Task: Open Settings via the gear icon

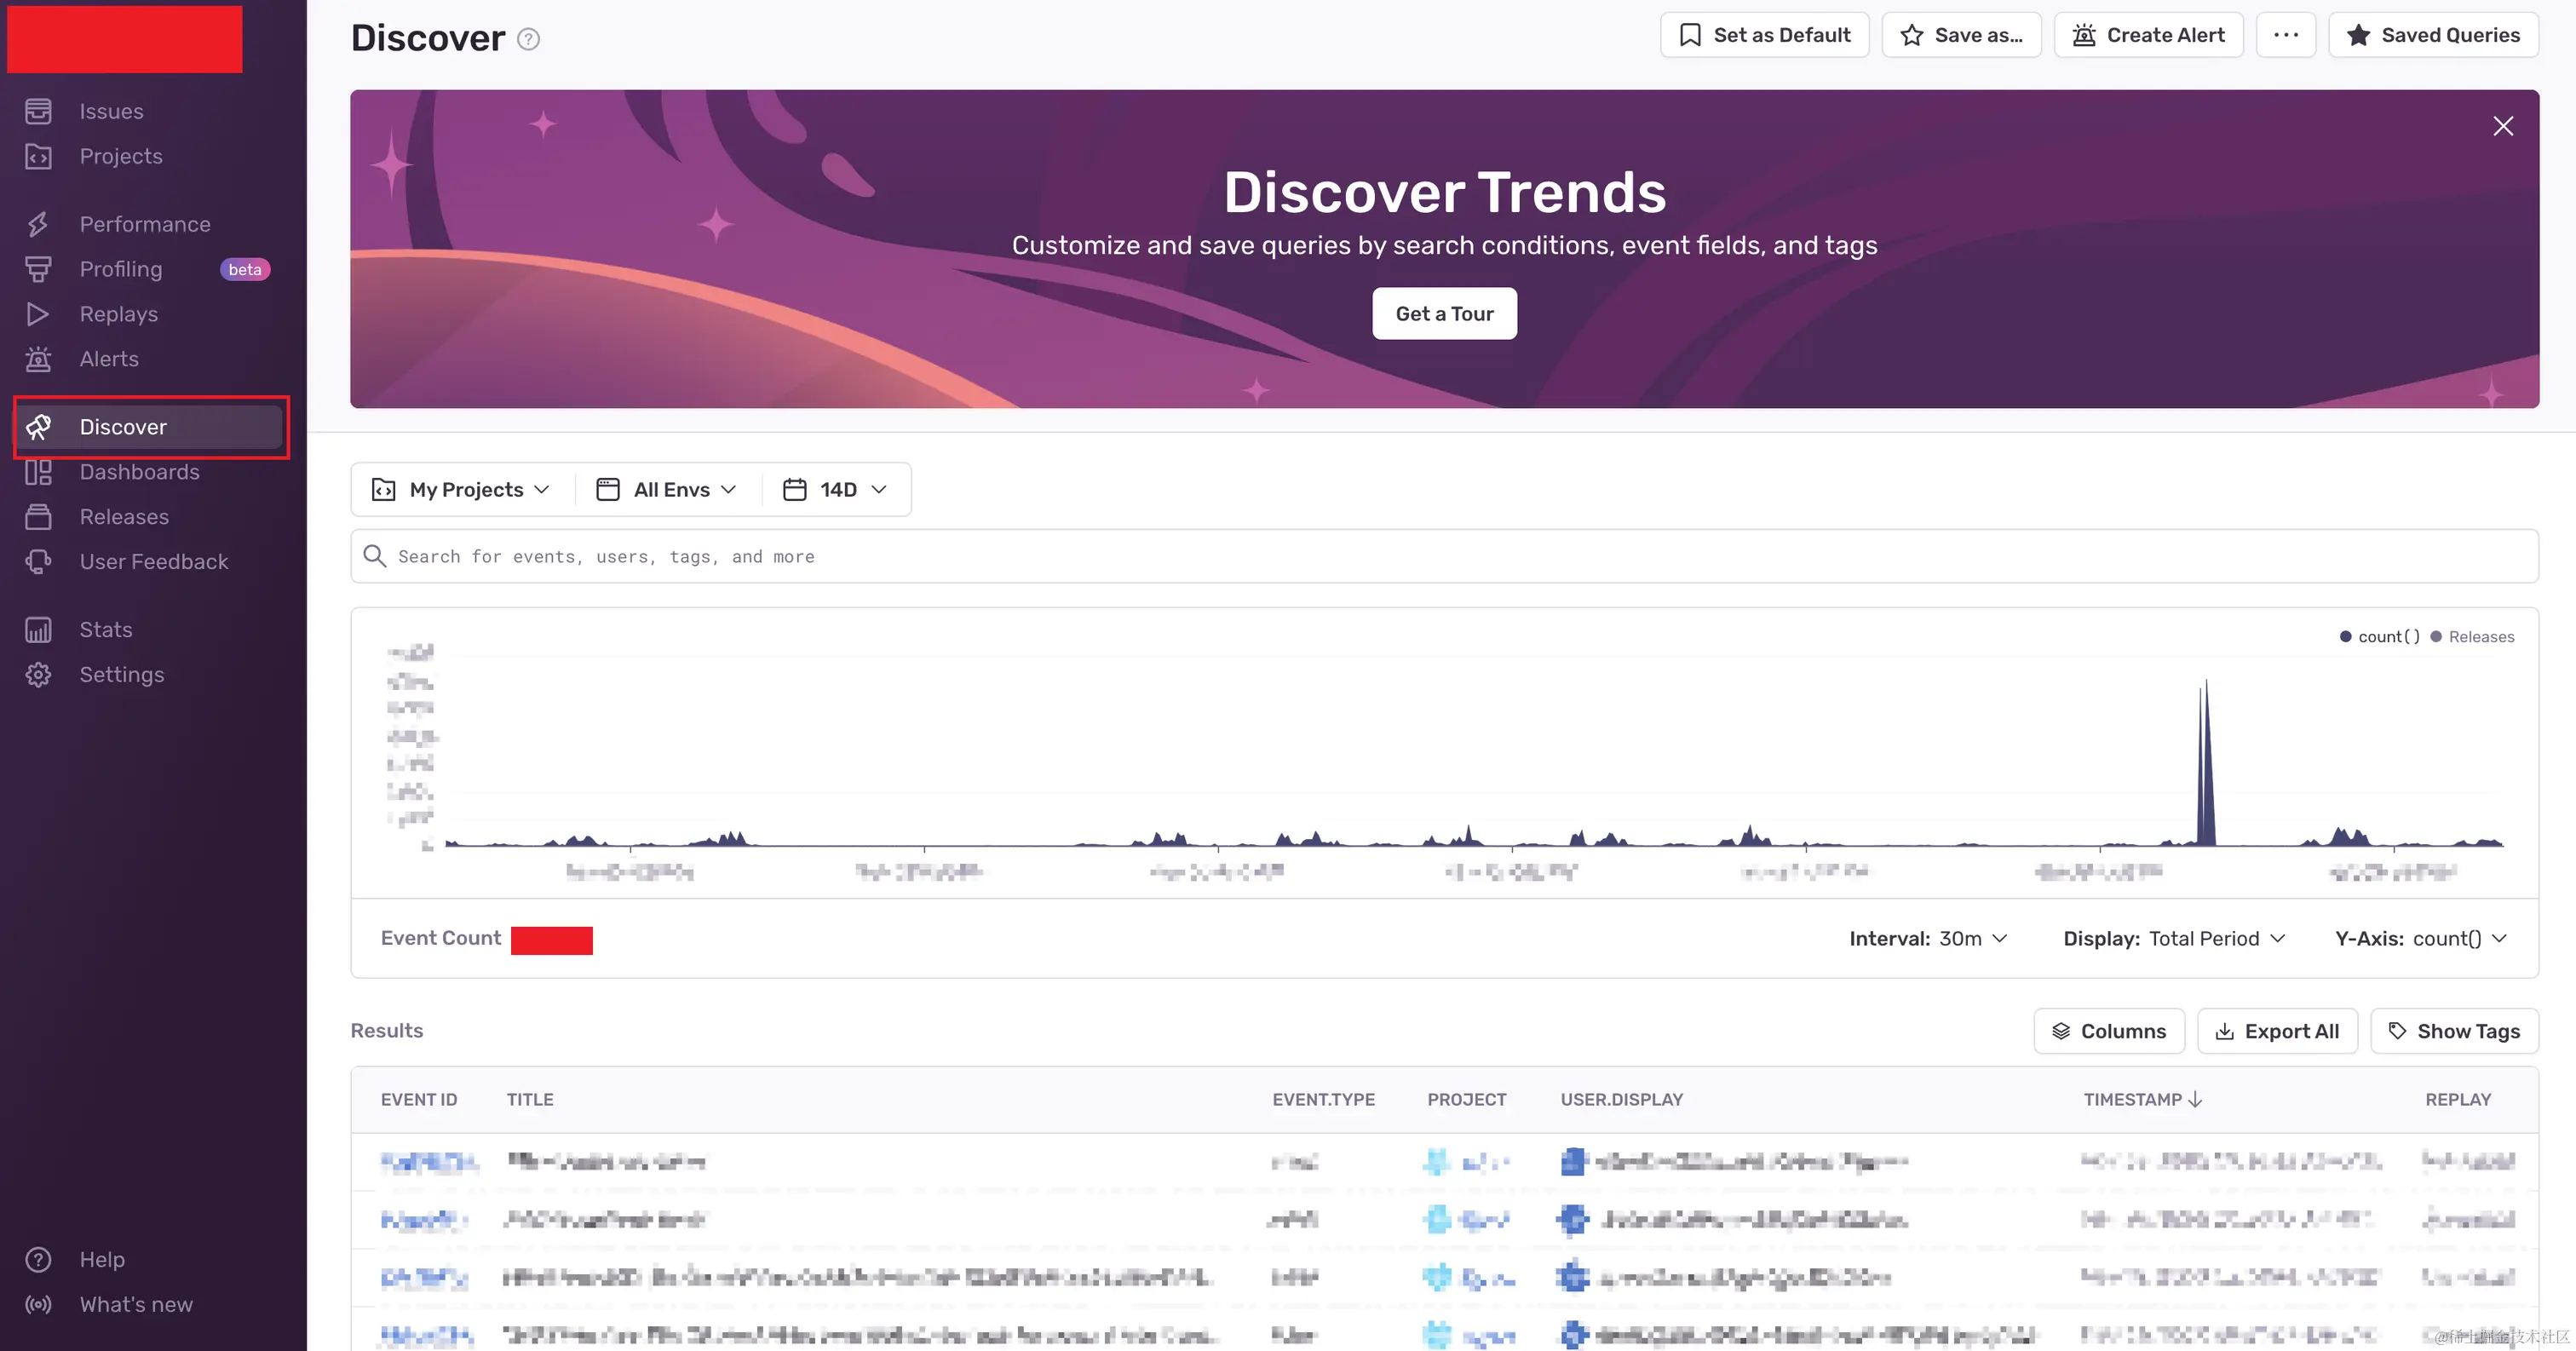Action: coord(38,675)
